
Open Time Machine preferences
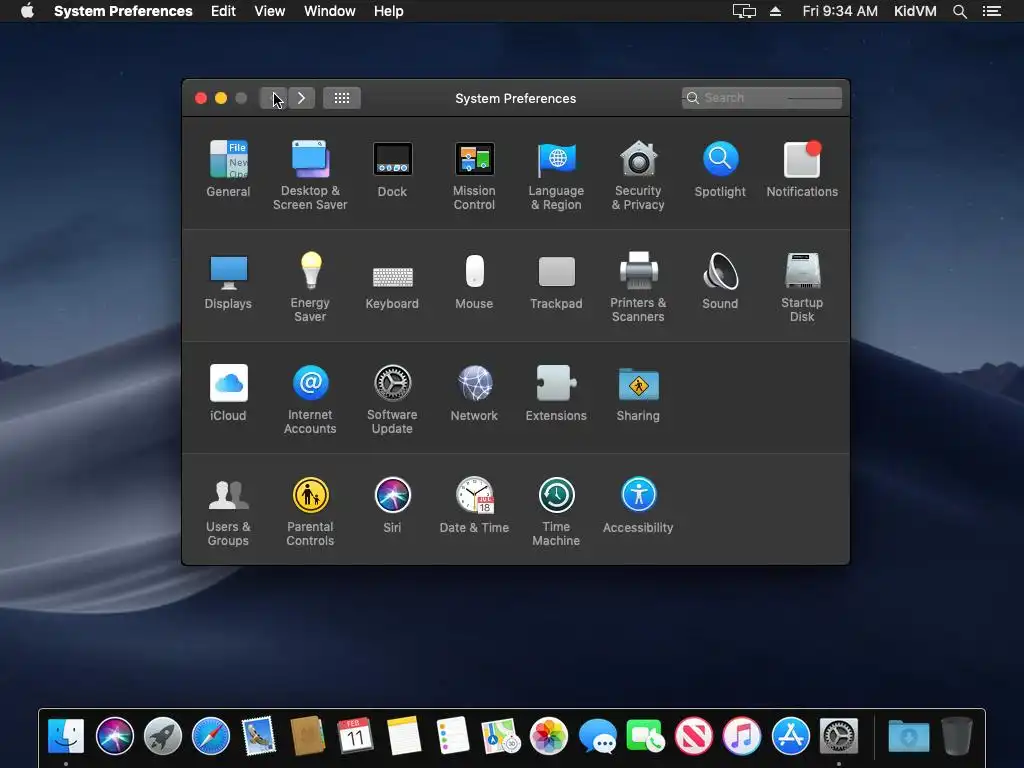pos(556,511)
